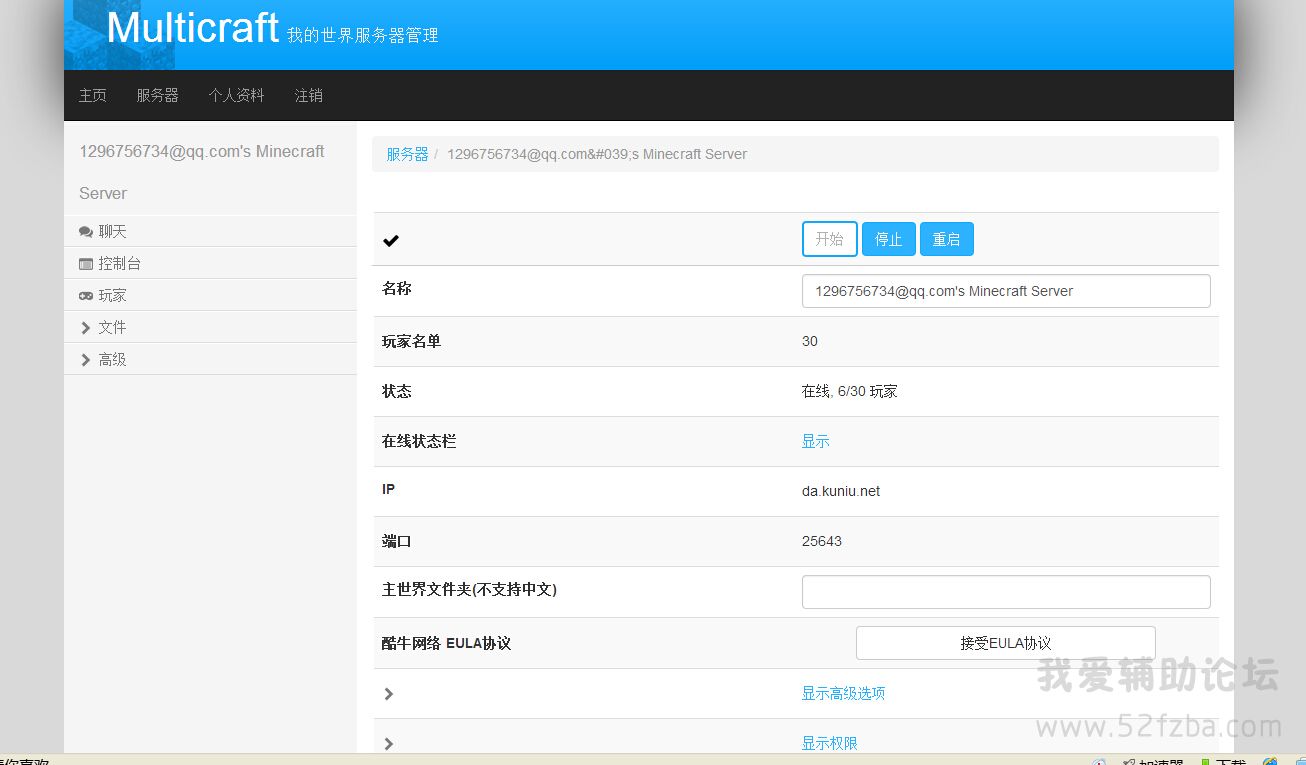Screen dimensions: 1306x765
Task: Click the checkmark status icon
Action: pyautogui.click(x=391, y=240)
